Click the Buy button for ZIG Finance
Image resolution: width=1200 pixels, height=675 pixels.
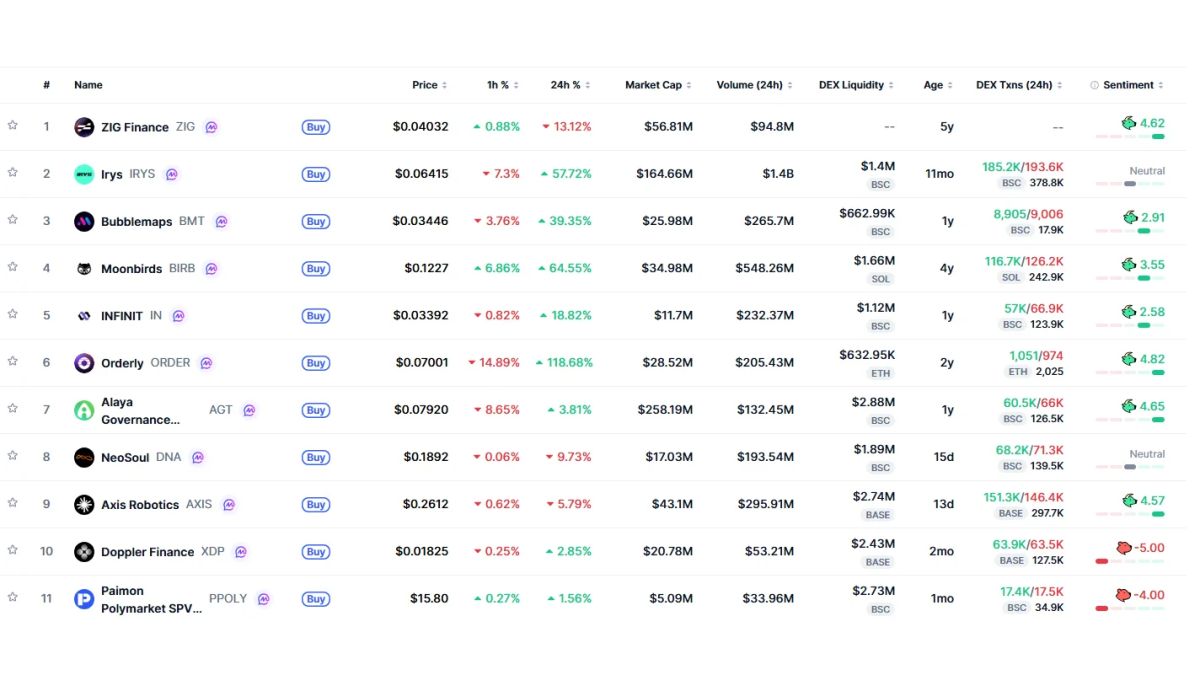click(316, 127)
